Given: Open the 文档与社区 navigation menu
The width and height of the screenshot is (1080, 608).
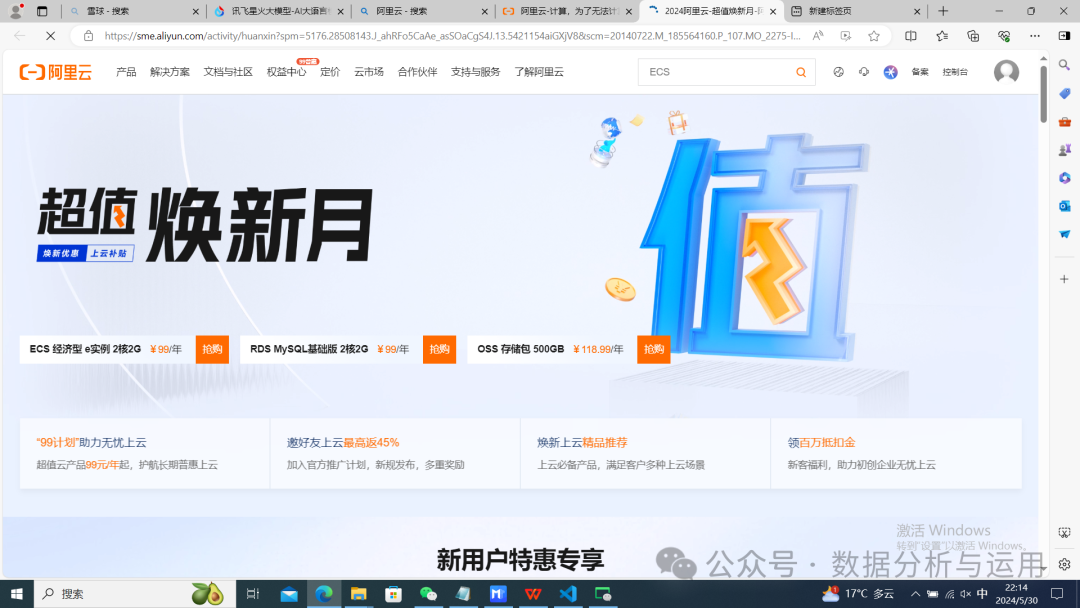Looking at the screenshot, I should coord(228,72).
